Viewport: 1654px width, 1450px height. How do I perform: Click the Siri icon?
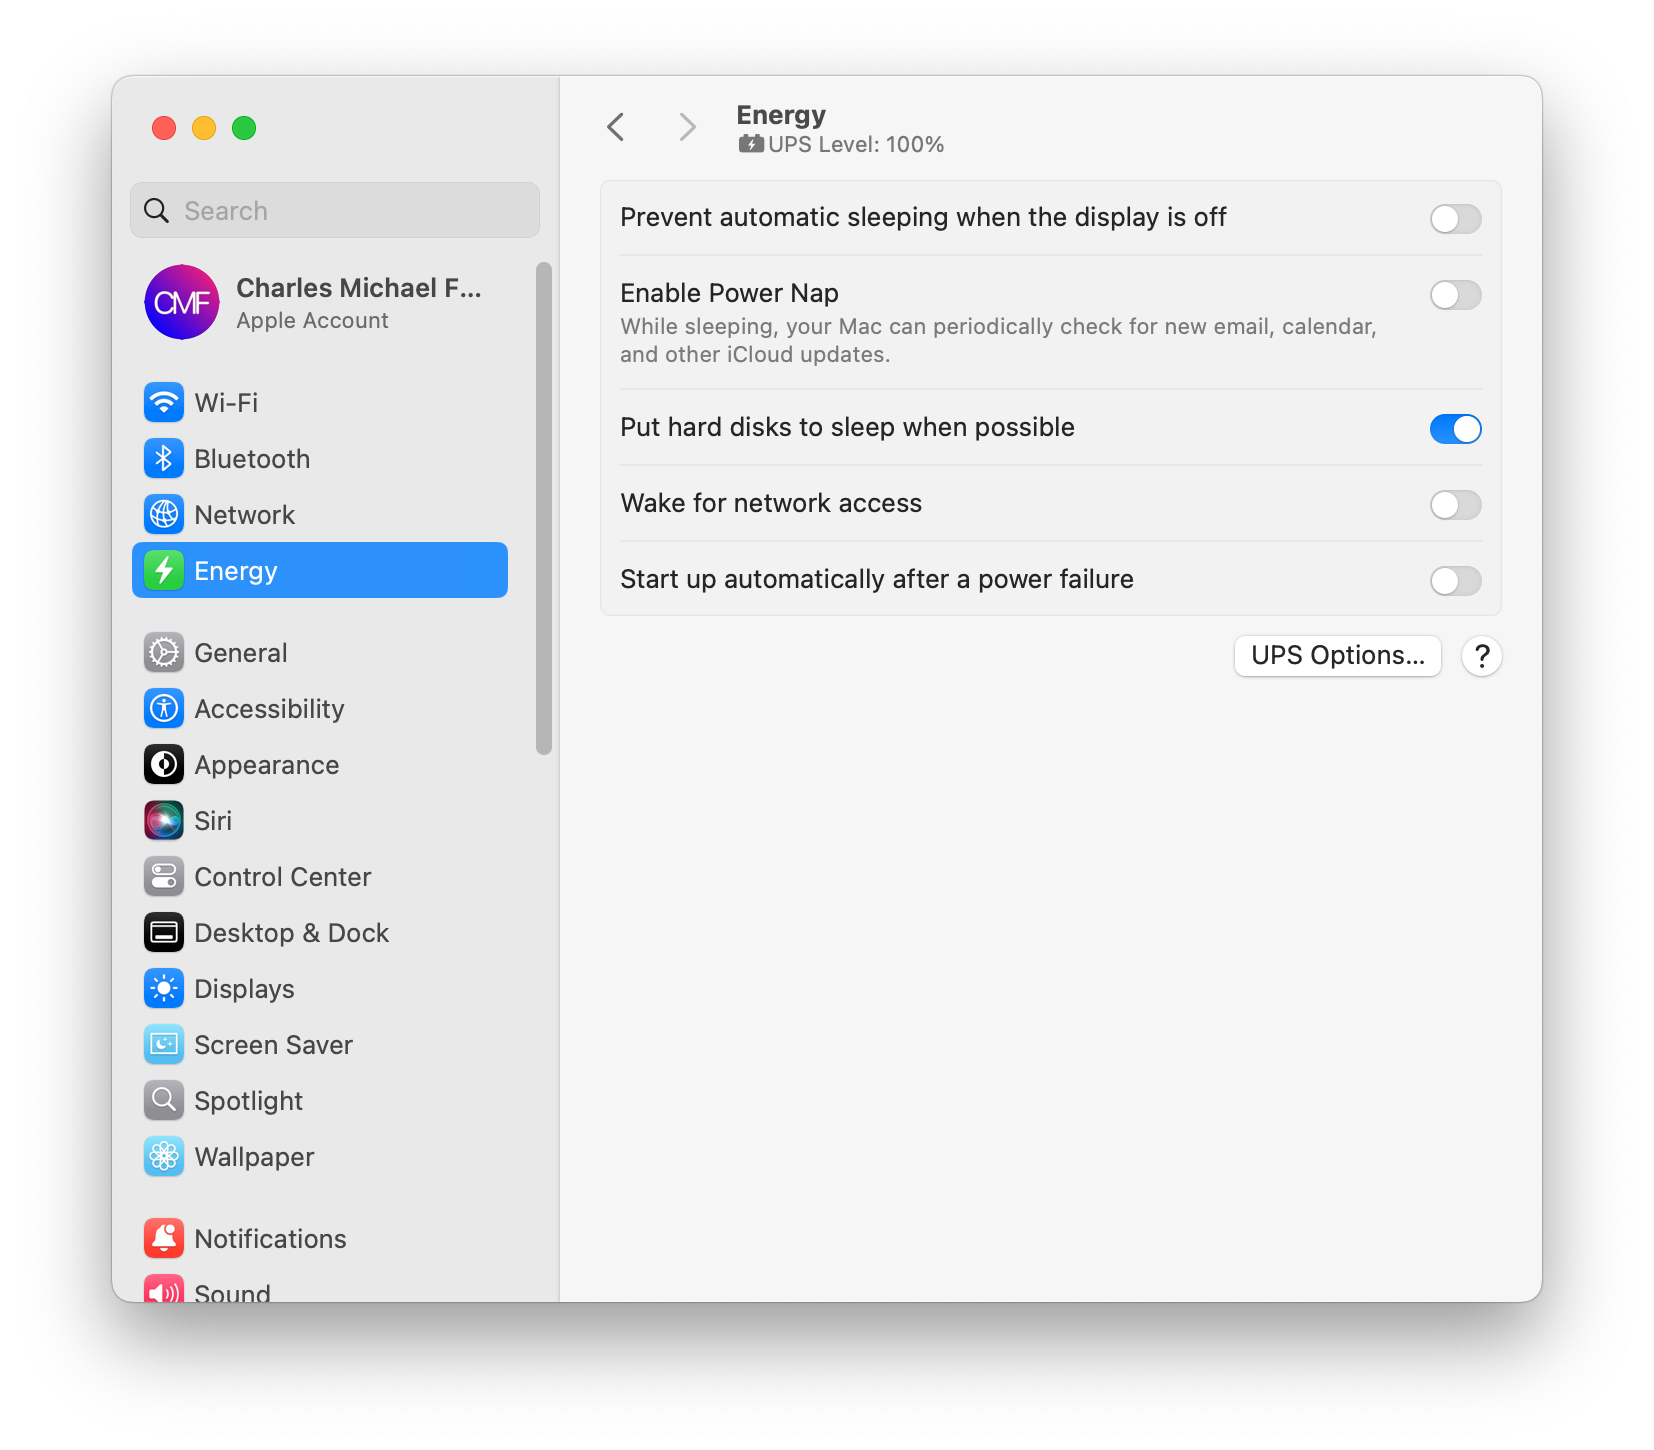point(164,821)
